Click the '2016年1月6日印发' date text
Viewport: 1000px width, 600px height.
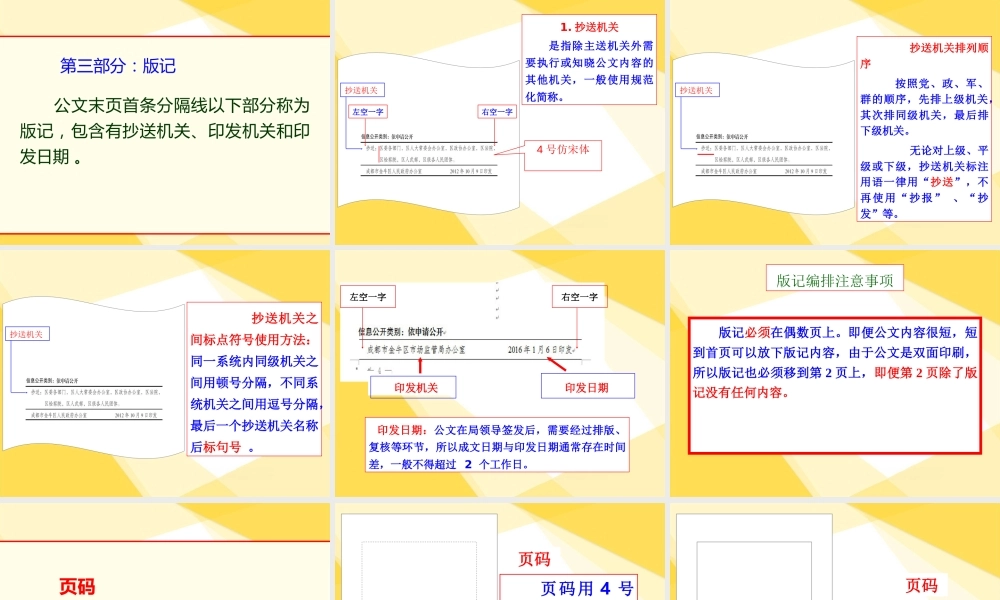tap(540, 349)
